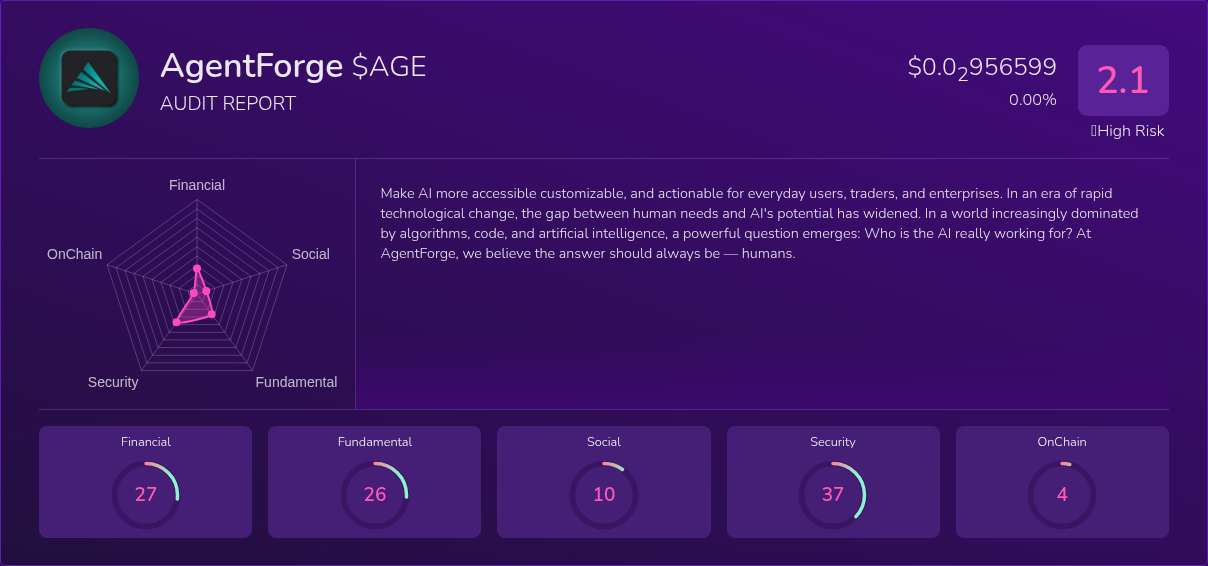Click the top Financial data point on radar
1208x566 pixels.
[197, 268]
